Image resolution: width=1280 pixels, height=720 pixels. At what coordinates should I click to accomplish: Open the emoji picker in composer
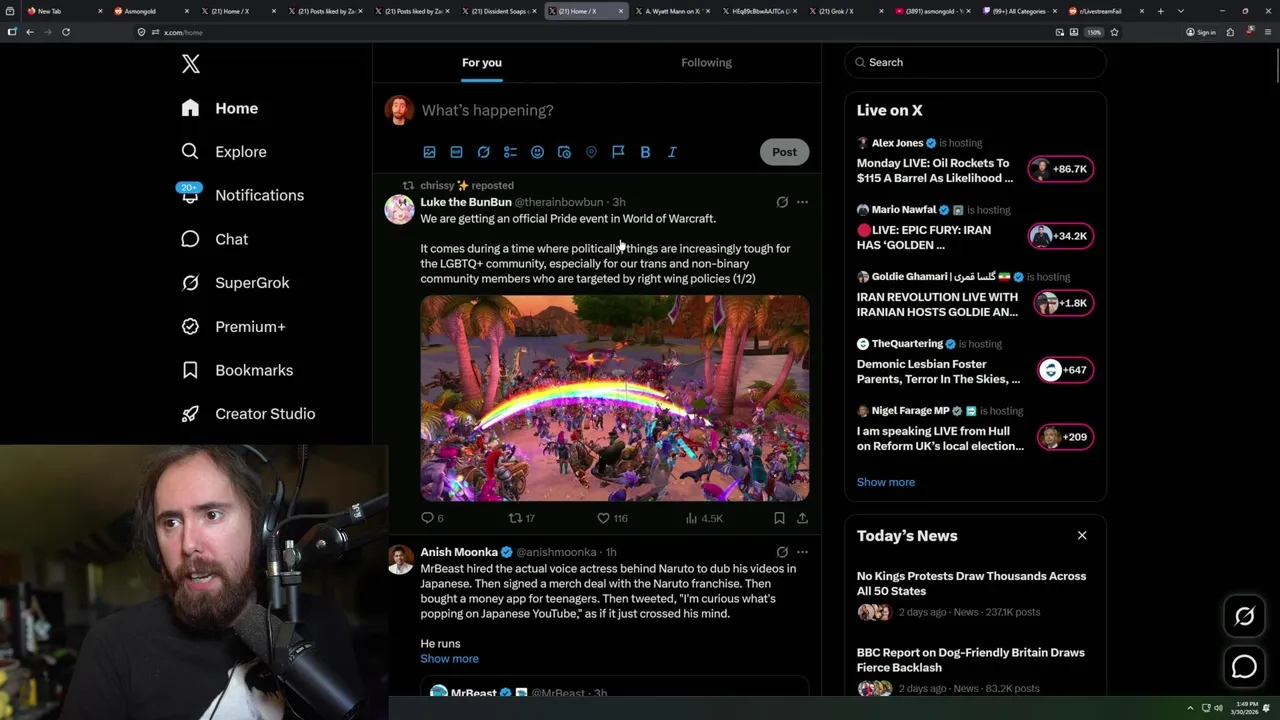coord(537,152)
